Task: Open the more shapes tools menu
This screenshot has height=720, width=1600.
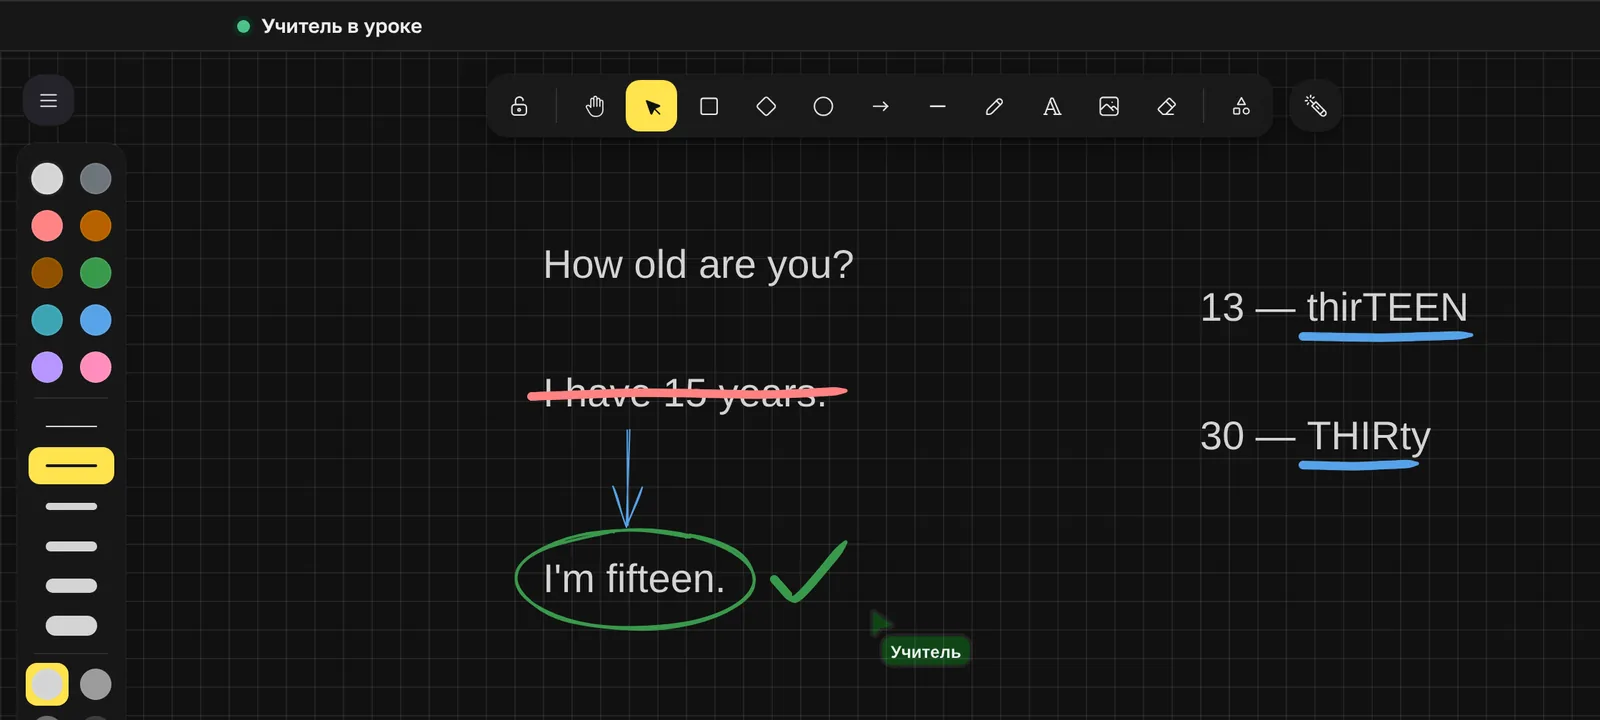Action: point(1241,106)
